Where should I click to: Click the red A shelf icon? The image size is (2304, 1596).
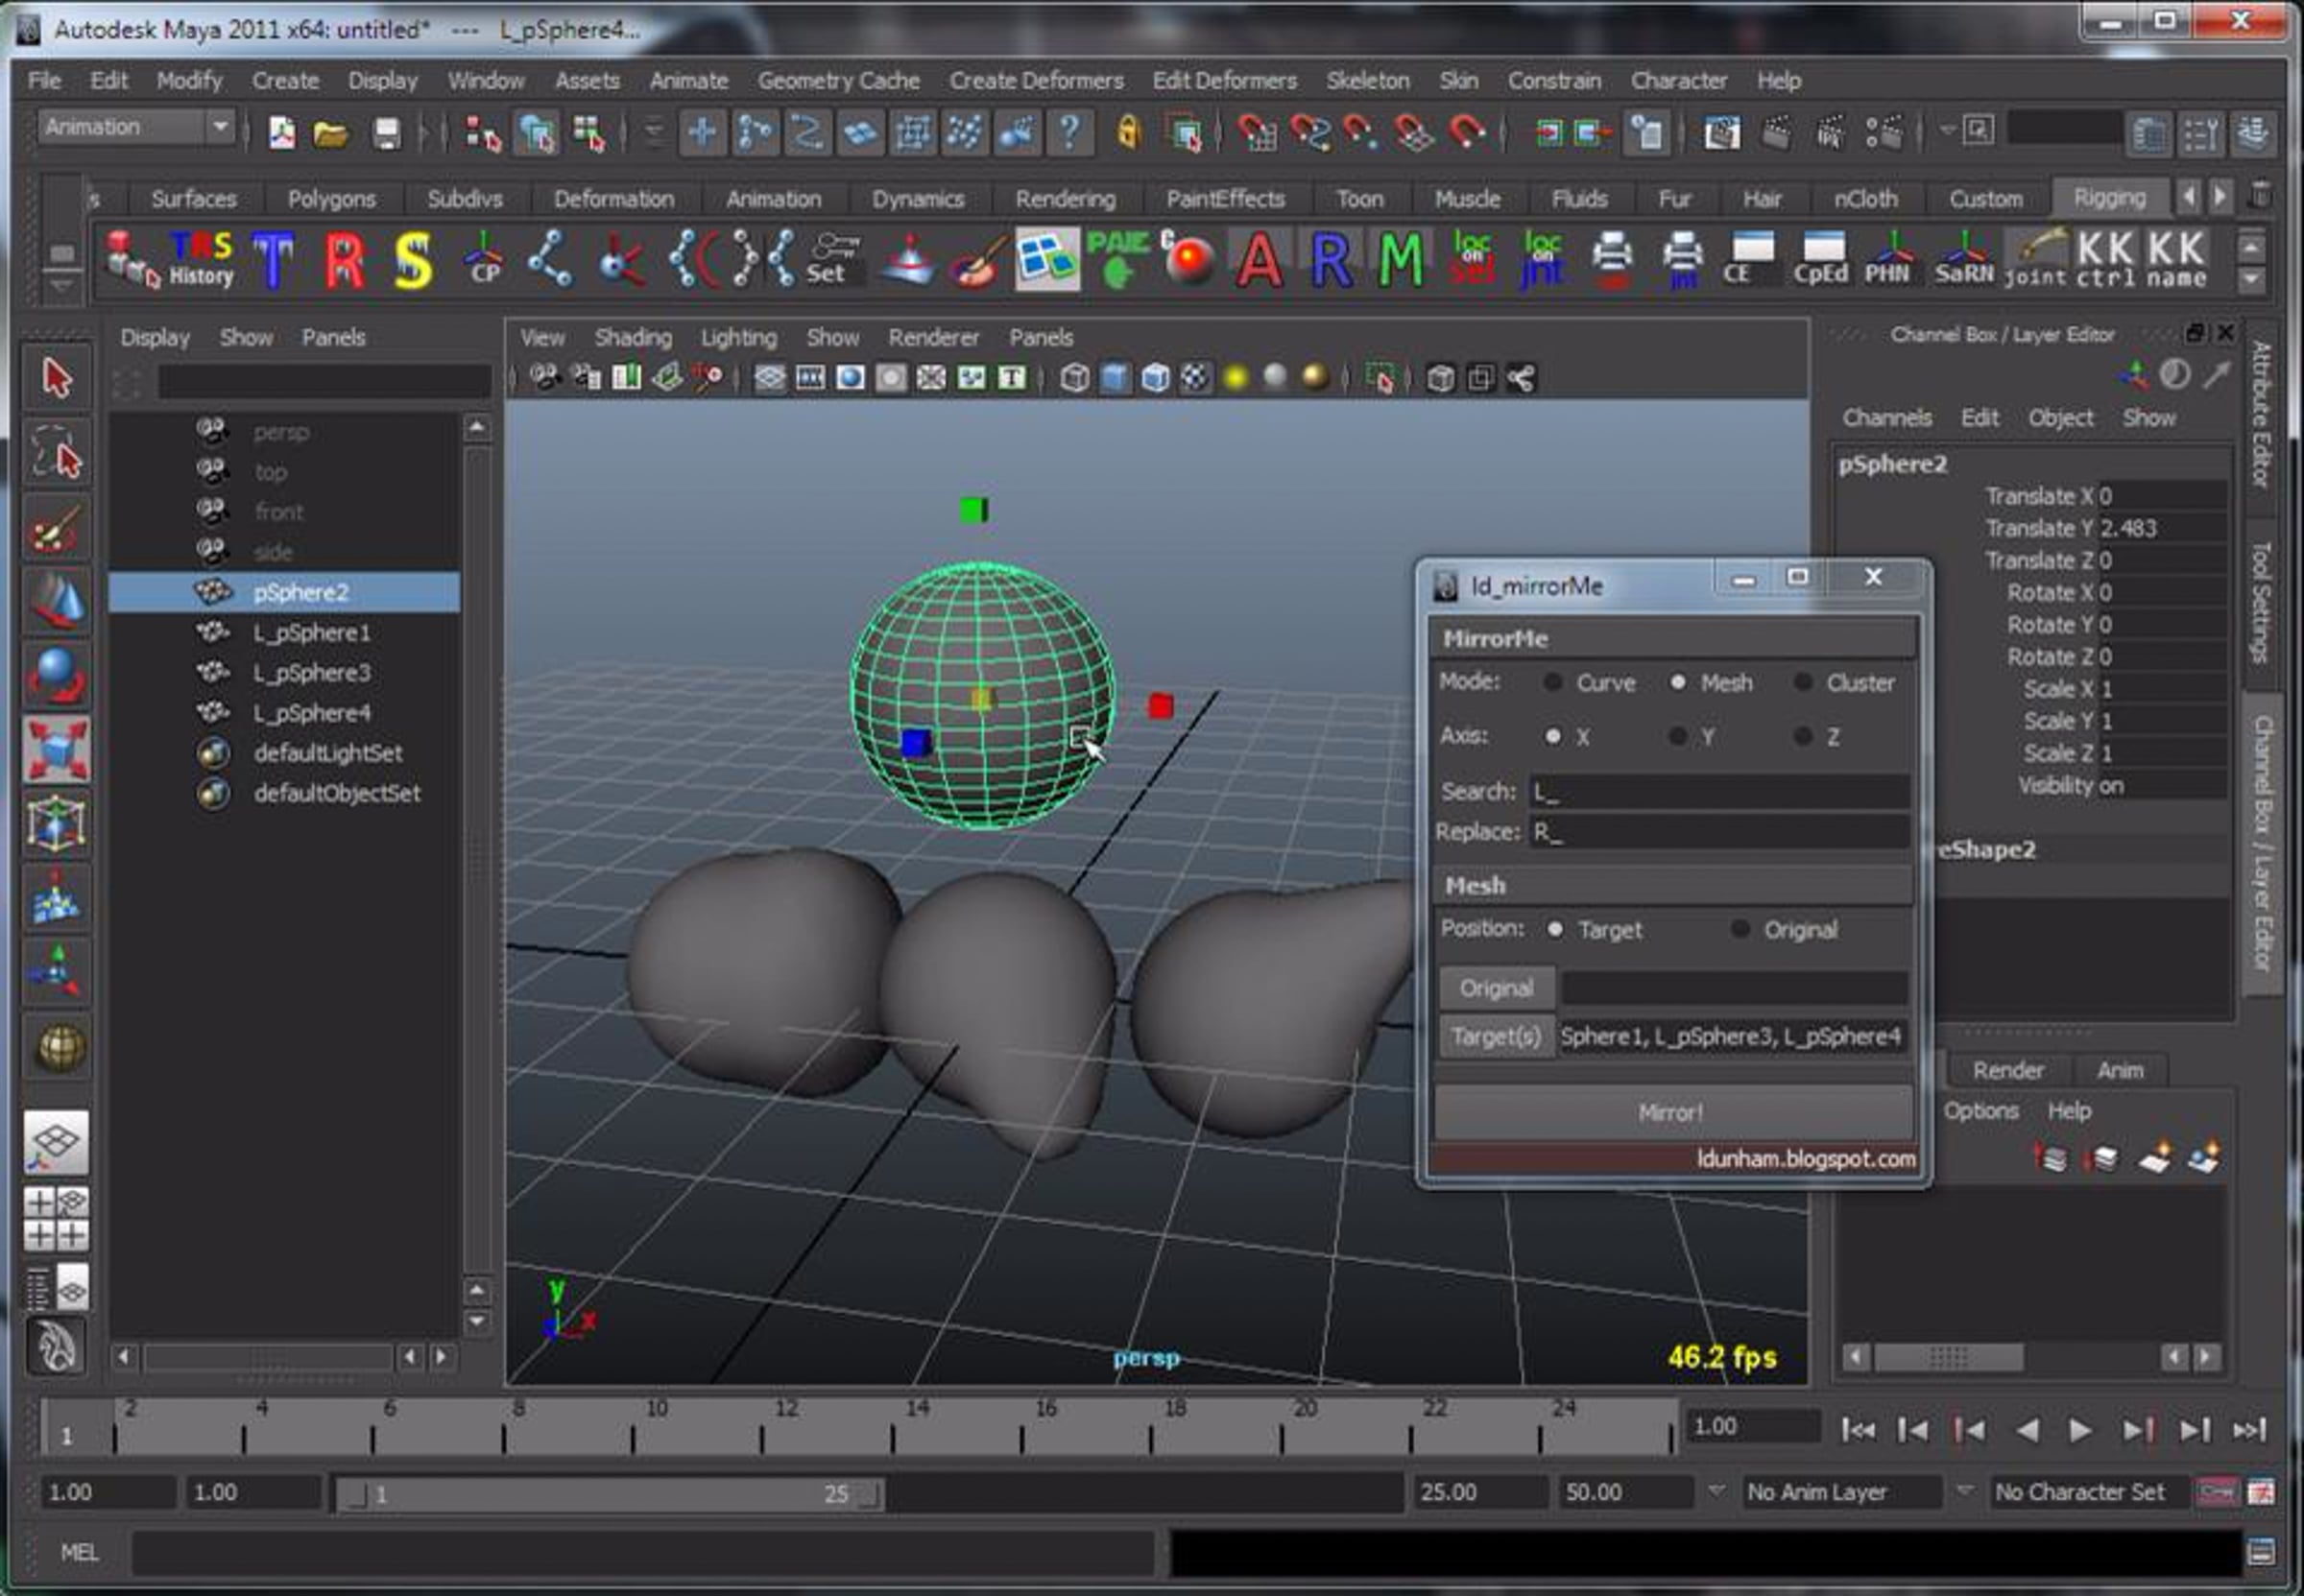click(x=1258, y=260)
